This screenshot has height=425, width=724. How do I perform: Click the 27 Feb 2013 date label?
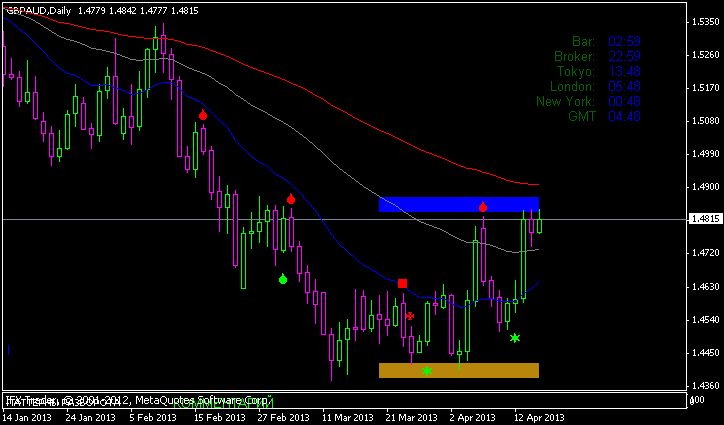(x=284, y=418)
